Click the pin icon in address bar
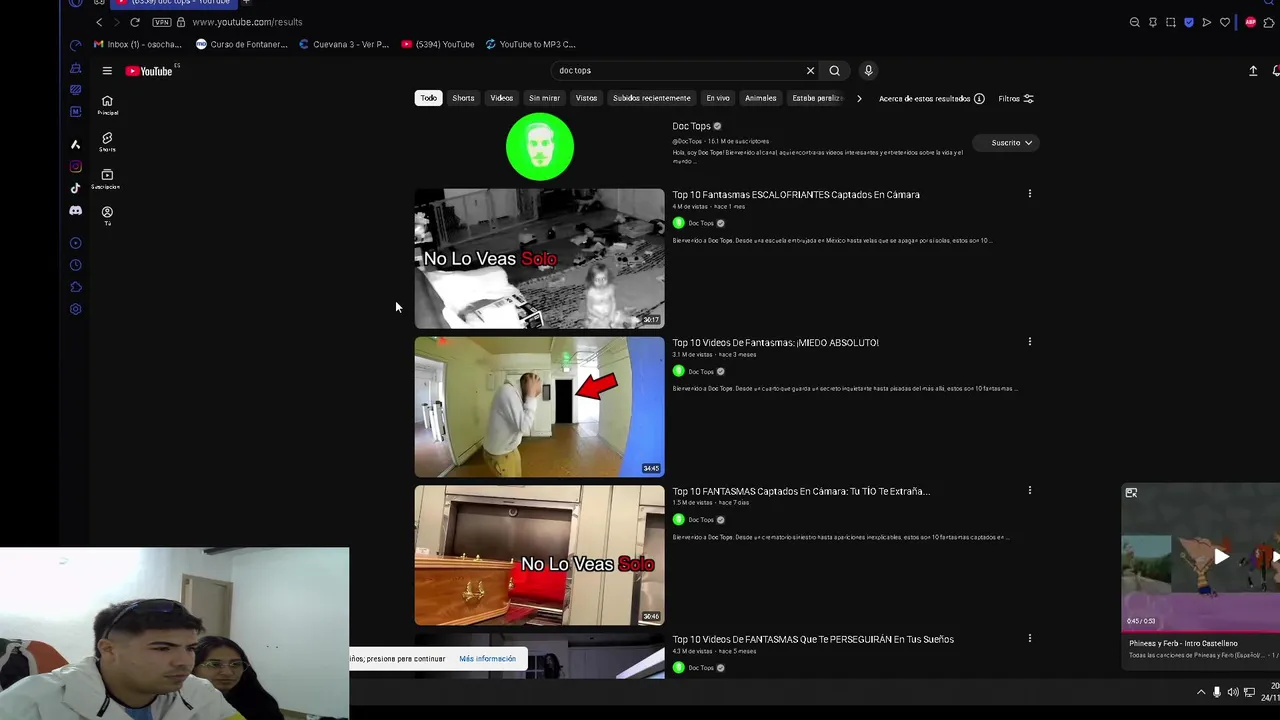This screenshot has width=1280, height=720. pyautogui.click(x=1153, y=22)
